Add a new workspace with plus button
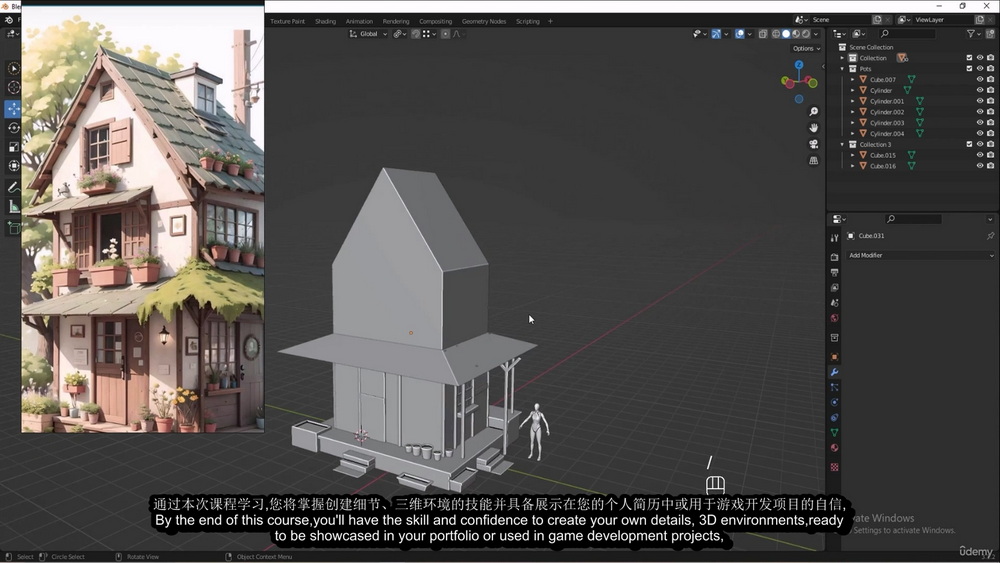The image size is (1000, 563). [x=550, y=21]
